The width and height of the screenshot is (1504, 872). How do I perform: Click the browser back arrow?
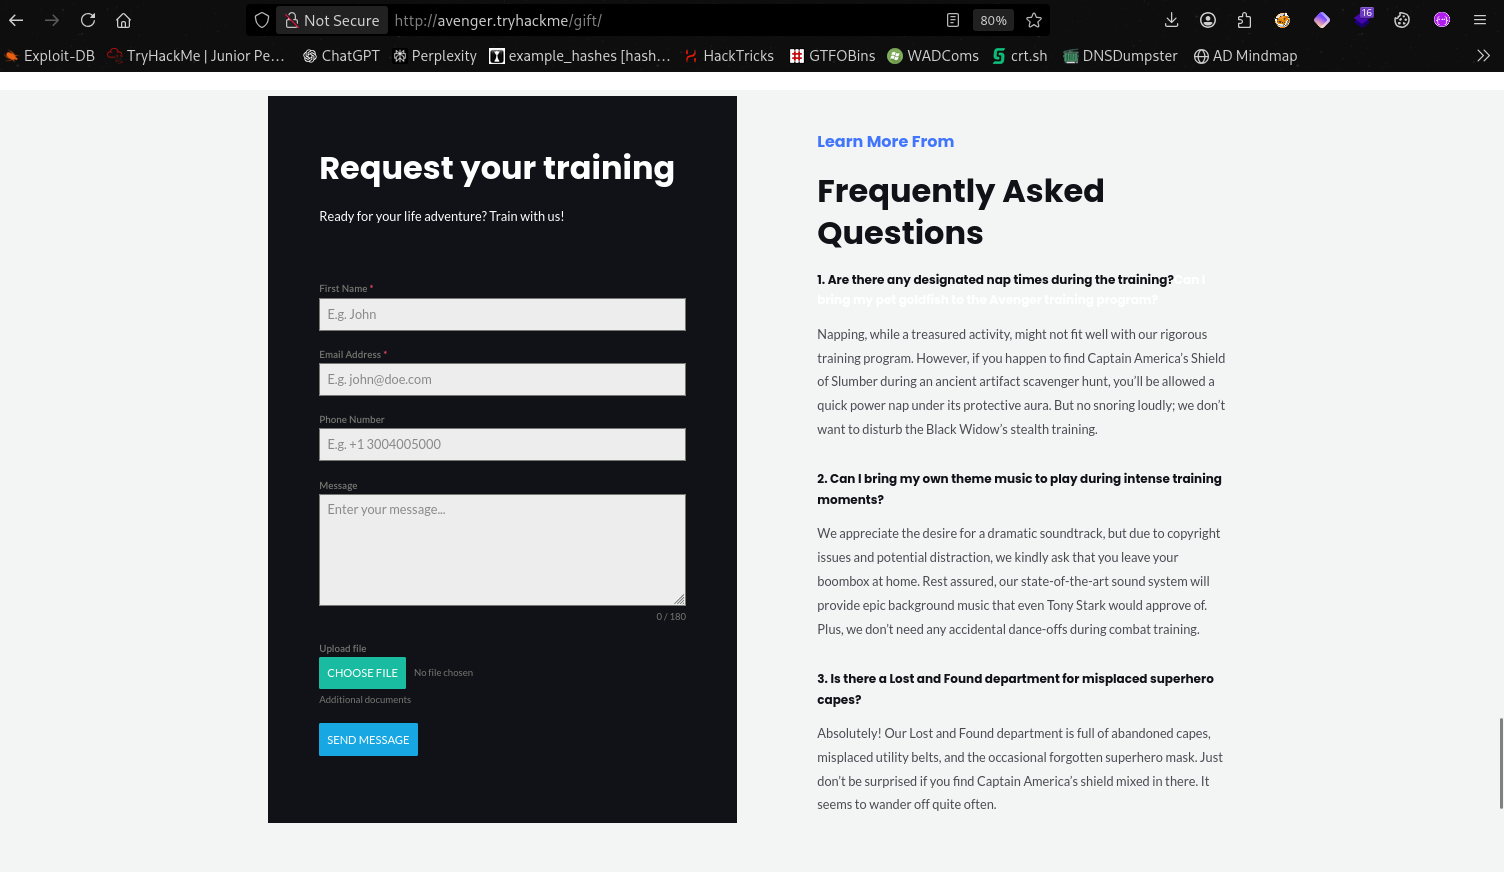pos(16,20)
